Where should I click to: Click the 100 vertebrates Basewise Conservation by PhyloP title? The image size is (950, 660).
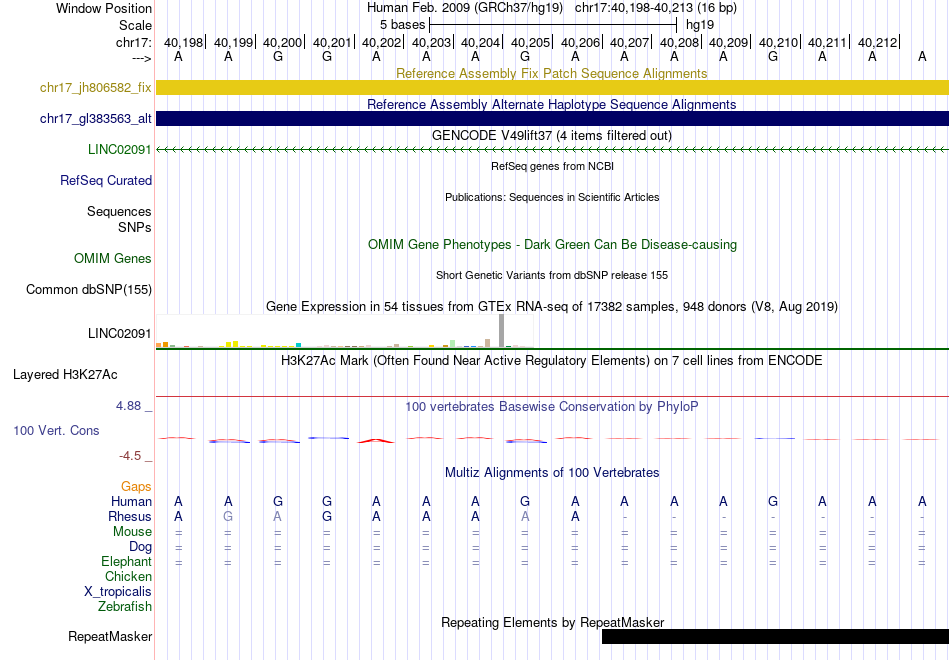pos(551,407)
